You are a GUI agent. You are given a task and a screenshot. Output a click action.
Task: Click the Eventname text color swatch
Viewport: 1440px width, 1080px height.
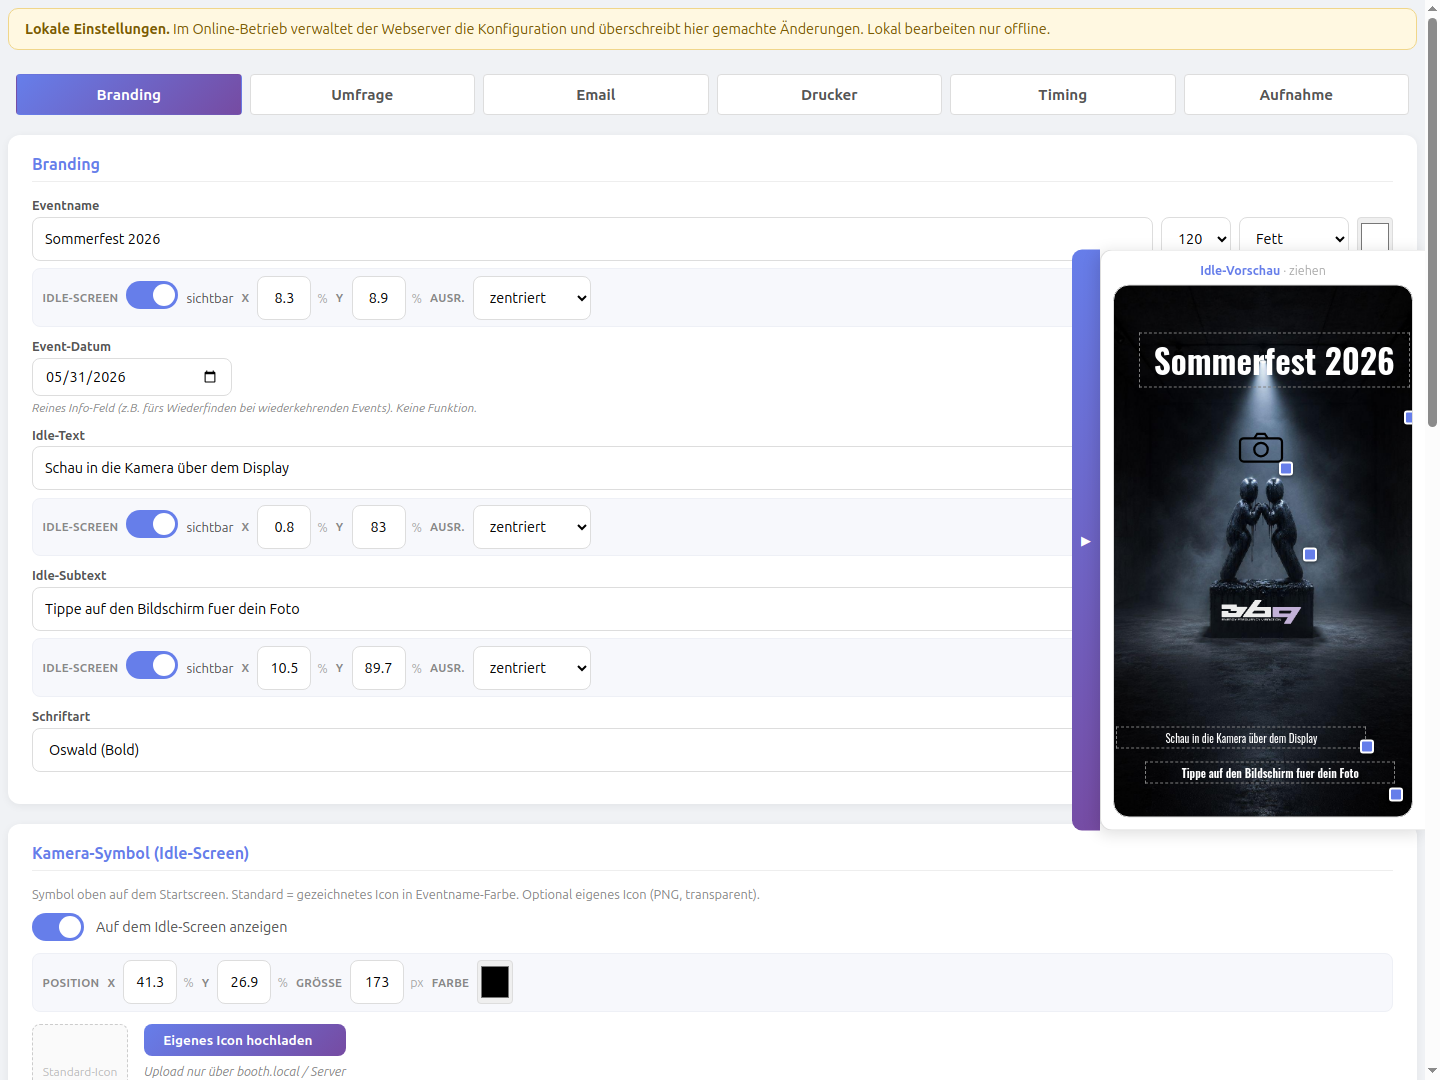1375,237
